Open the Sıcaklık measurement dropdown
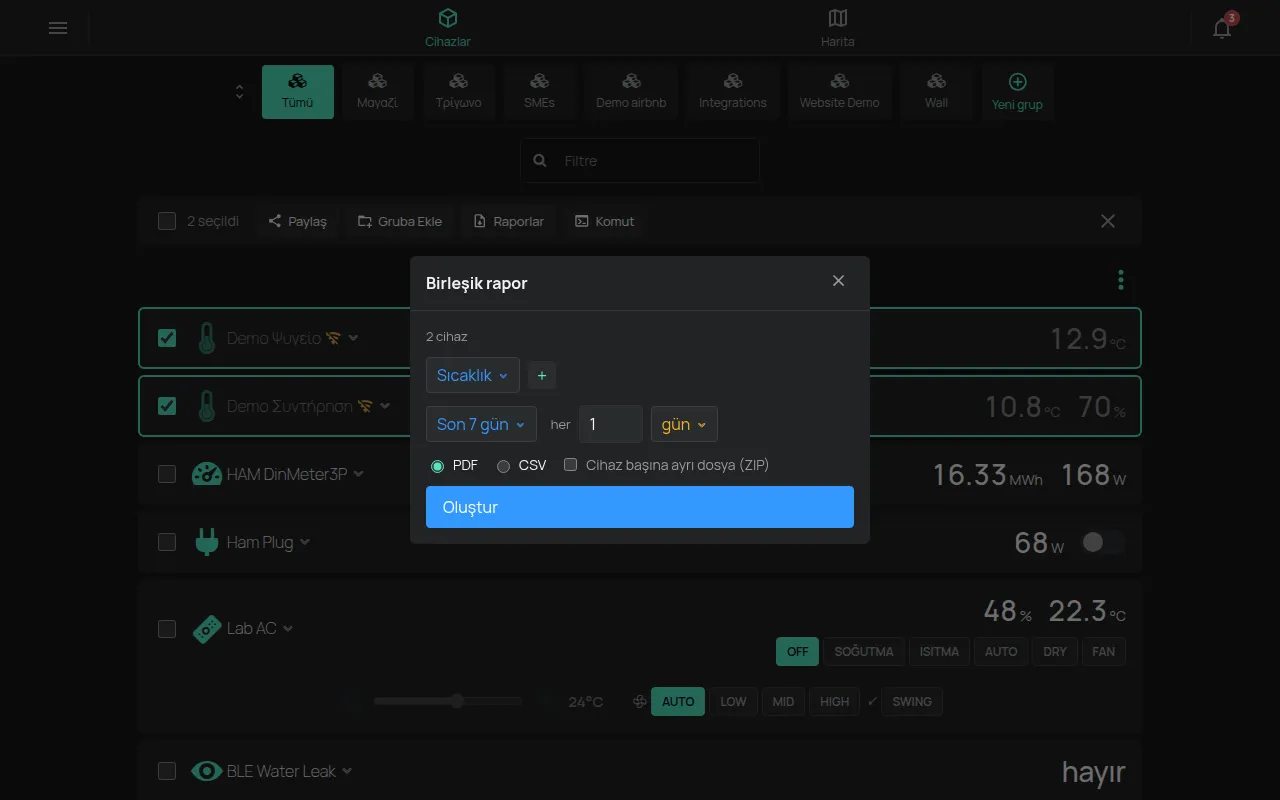1280x800 pixels. pyautogui.click(x=473, y=376)
